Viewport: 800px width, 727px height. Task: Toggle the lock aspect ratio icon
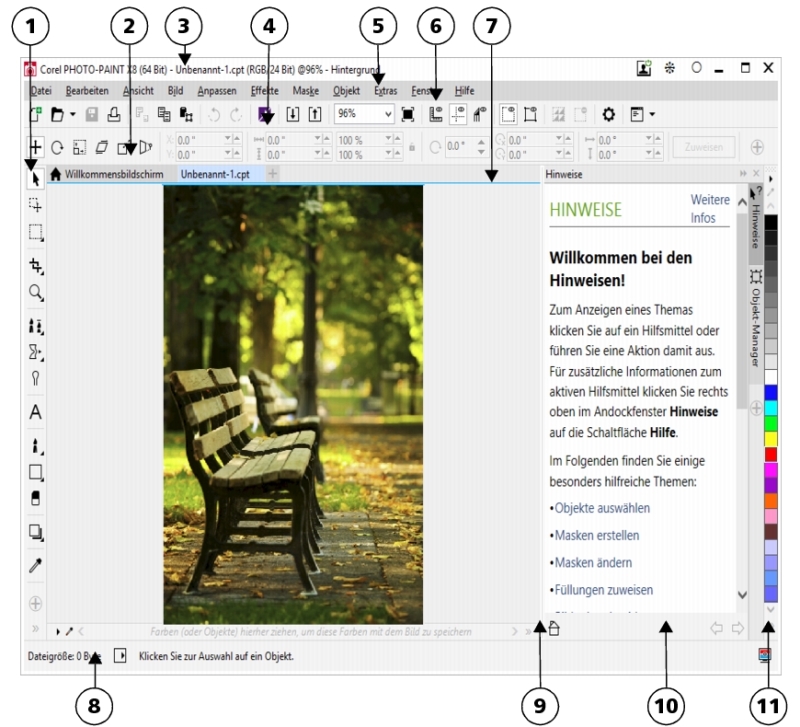click(412, 147)
